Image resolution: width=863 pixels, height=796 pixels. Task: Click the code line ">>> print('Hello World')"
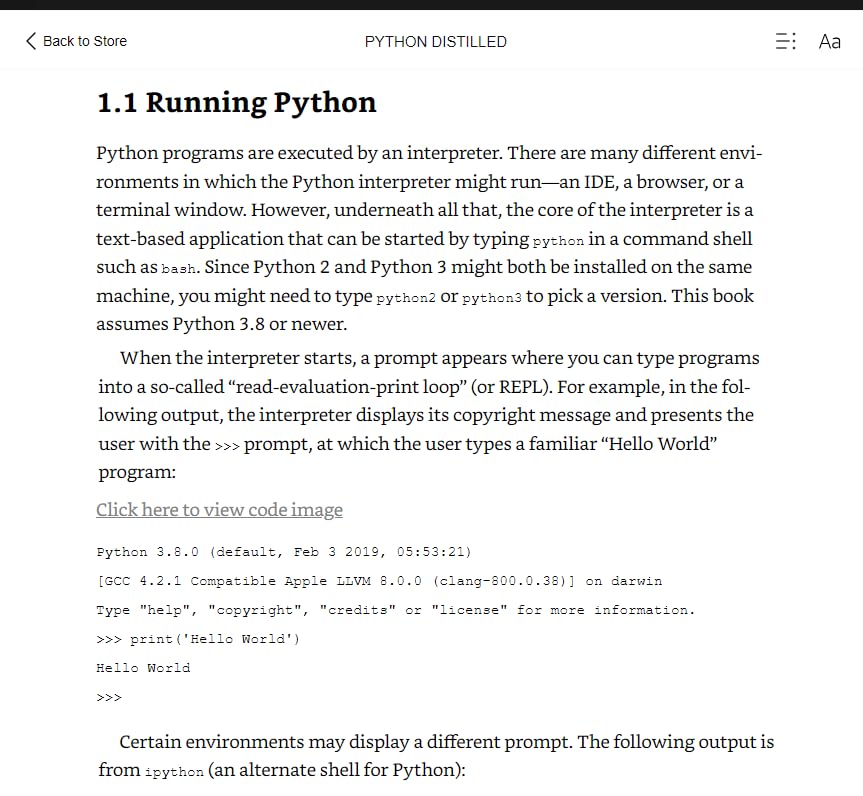point(198,639)
